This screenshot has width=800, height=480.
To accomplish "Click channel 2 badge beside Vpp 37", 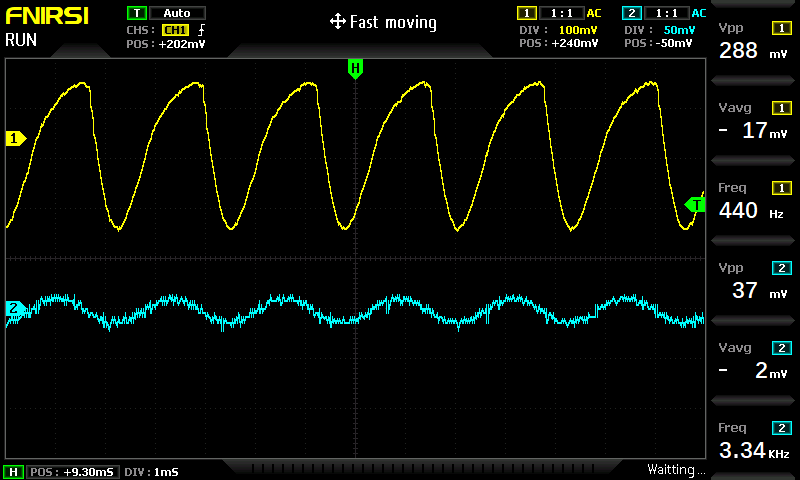I will pos(782,268).
